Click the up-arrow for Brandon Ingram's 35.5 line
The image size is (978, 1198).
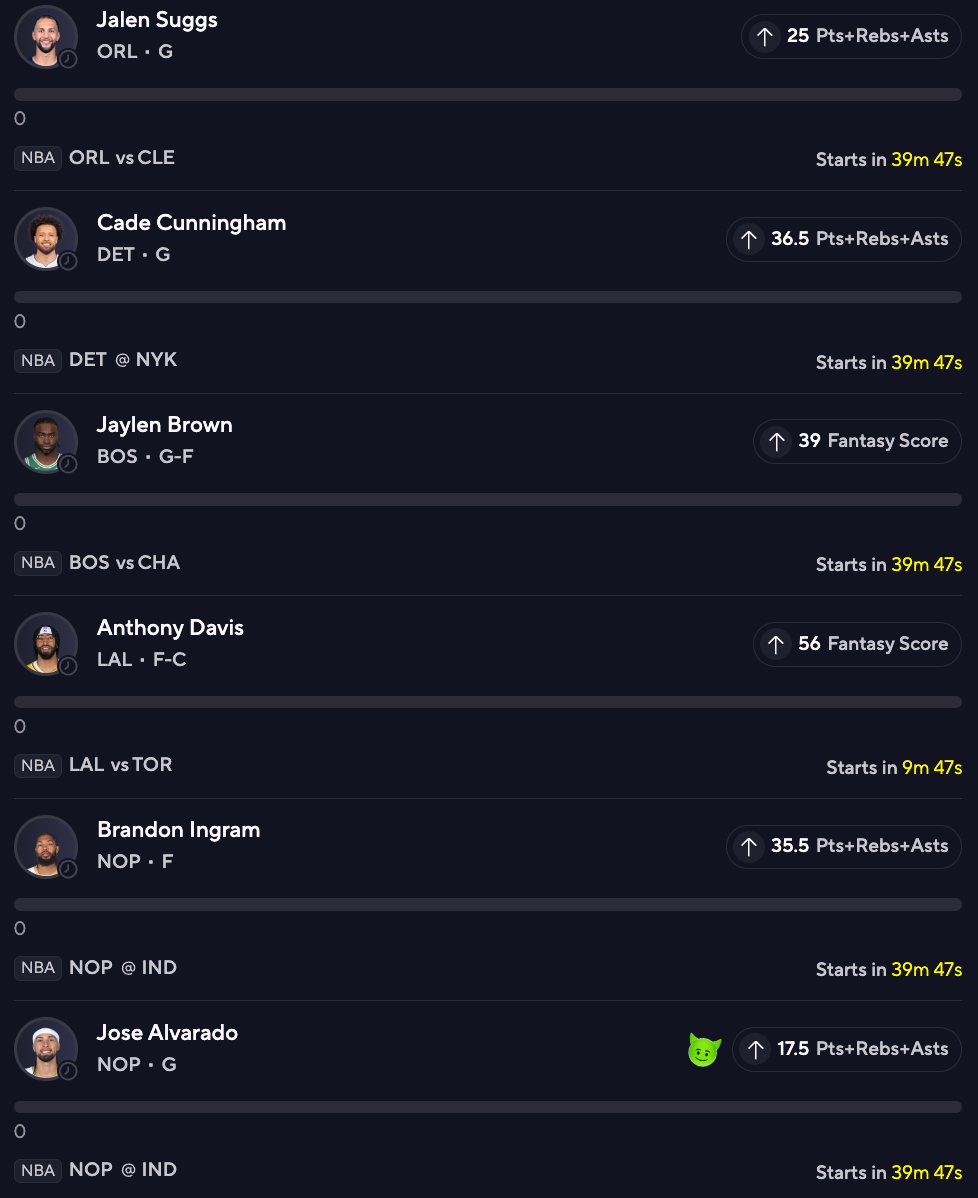tap(749, 846)
